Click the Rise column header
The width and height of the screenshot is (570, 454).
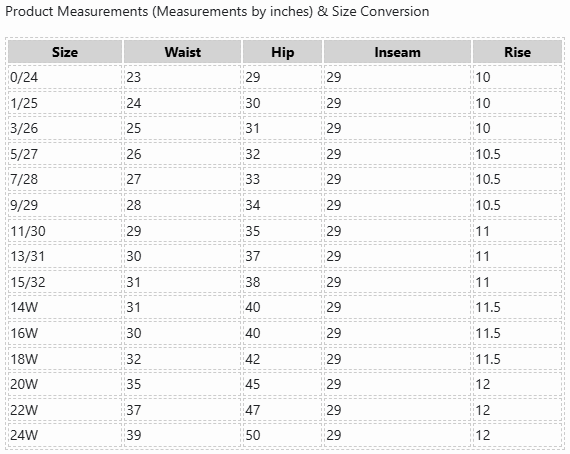coord(517,52)
